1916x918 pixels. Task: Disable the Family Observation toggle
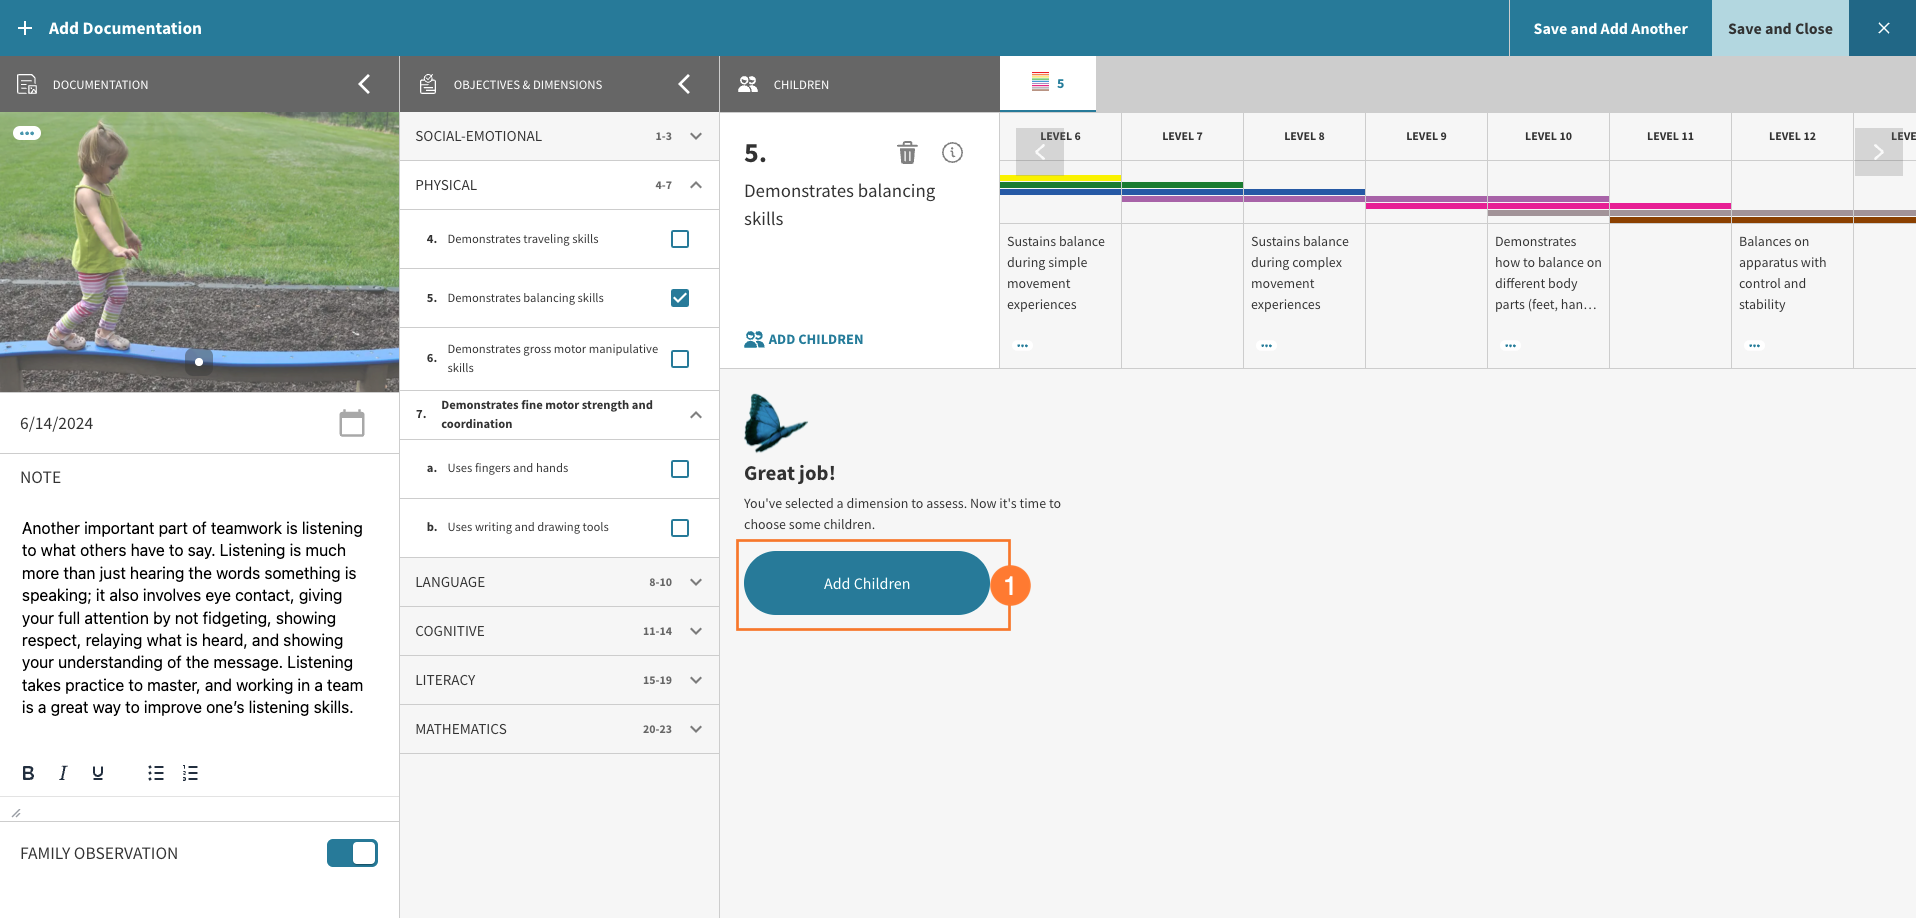pyautogui.click(x=352, y=853)
